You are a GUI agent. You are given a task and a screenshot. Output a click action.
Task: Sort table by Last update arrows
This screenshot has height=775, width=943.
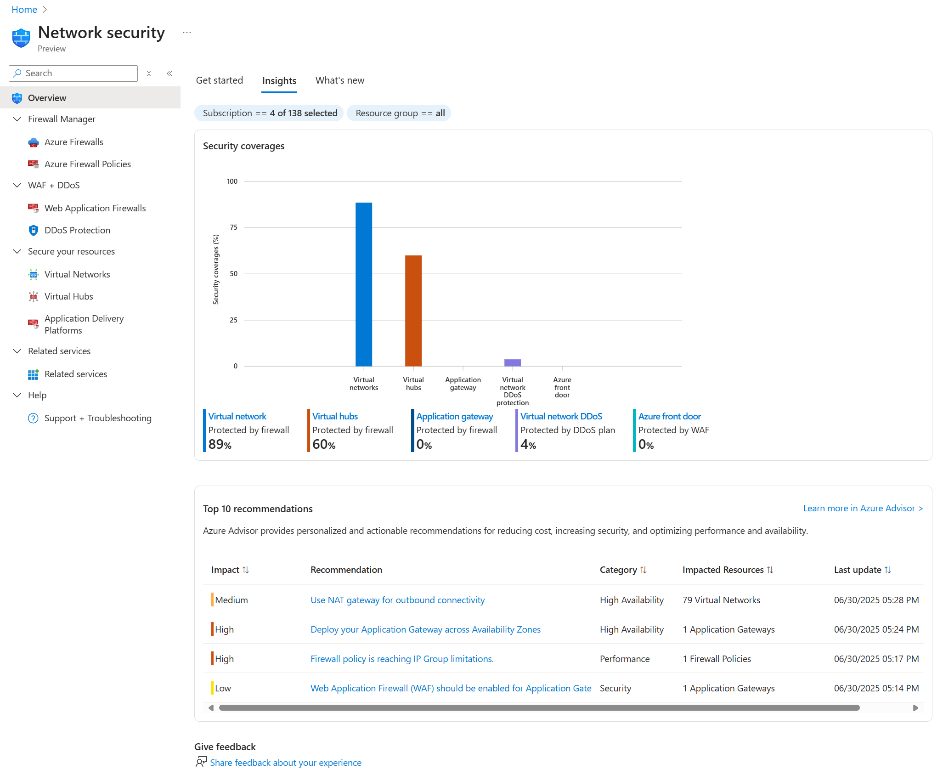pyautogui.click(x=888, y=570)
